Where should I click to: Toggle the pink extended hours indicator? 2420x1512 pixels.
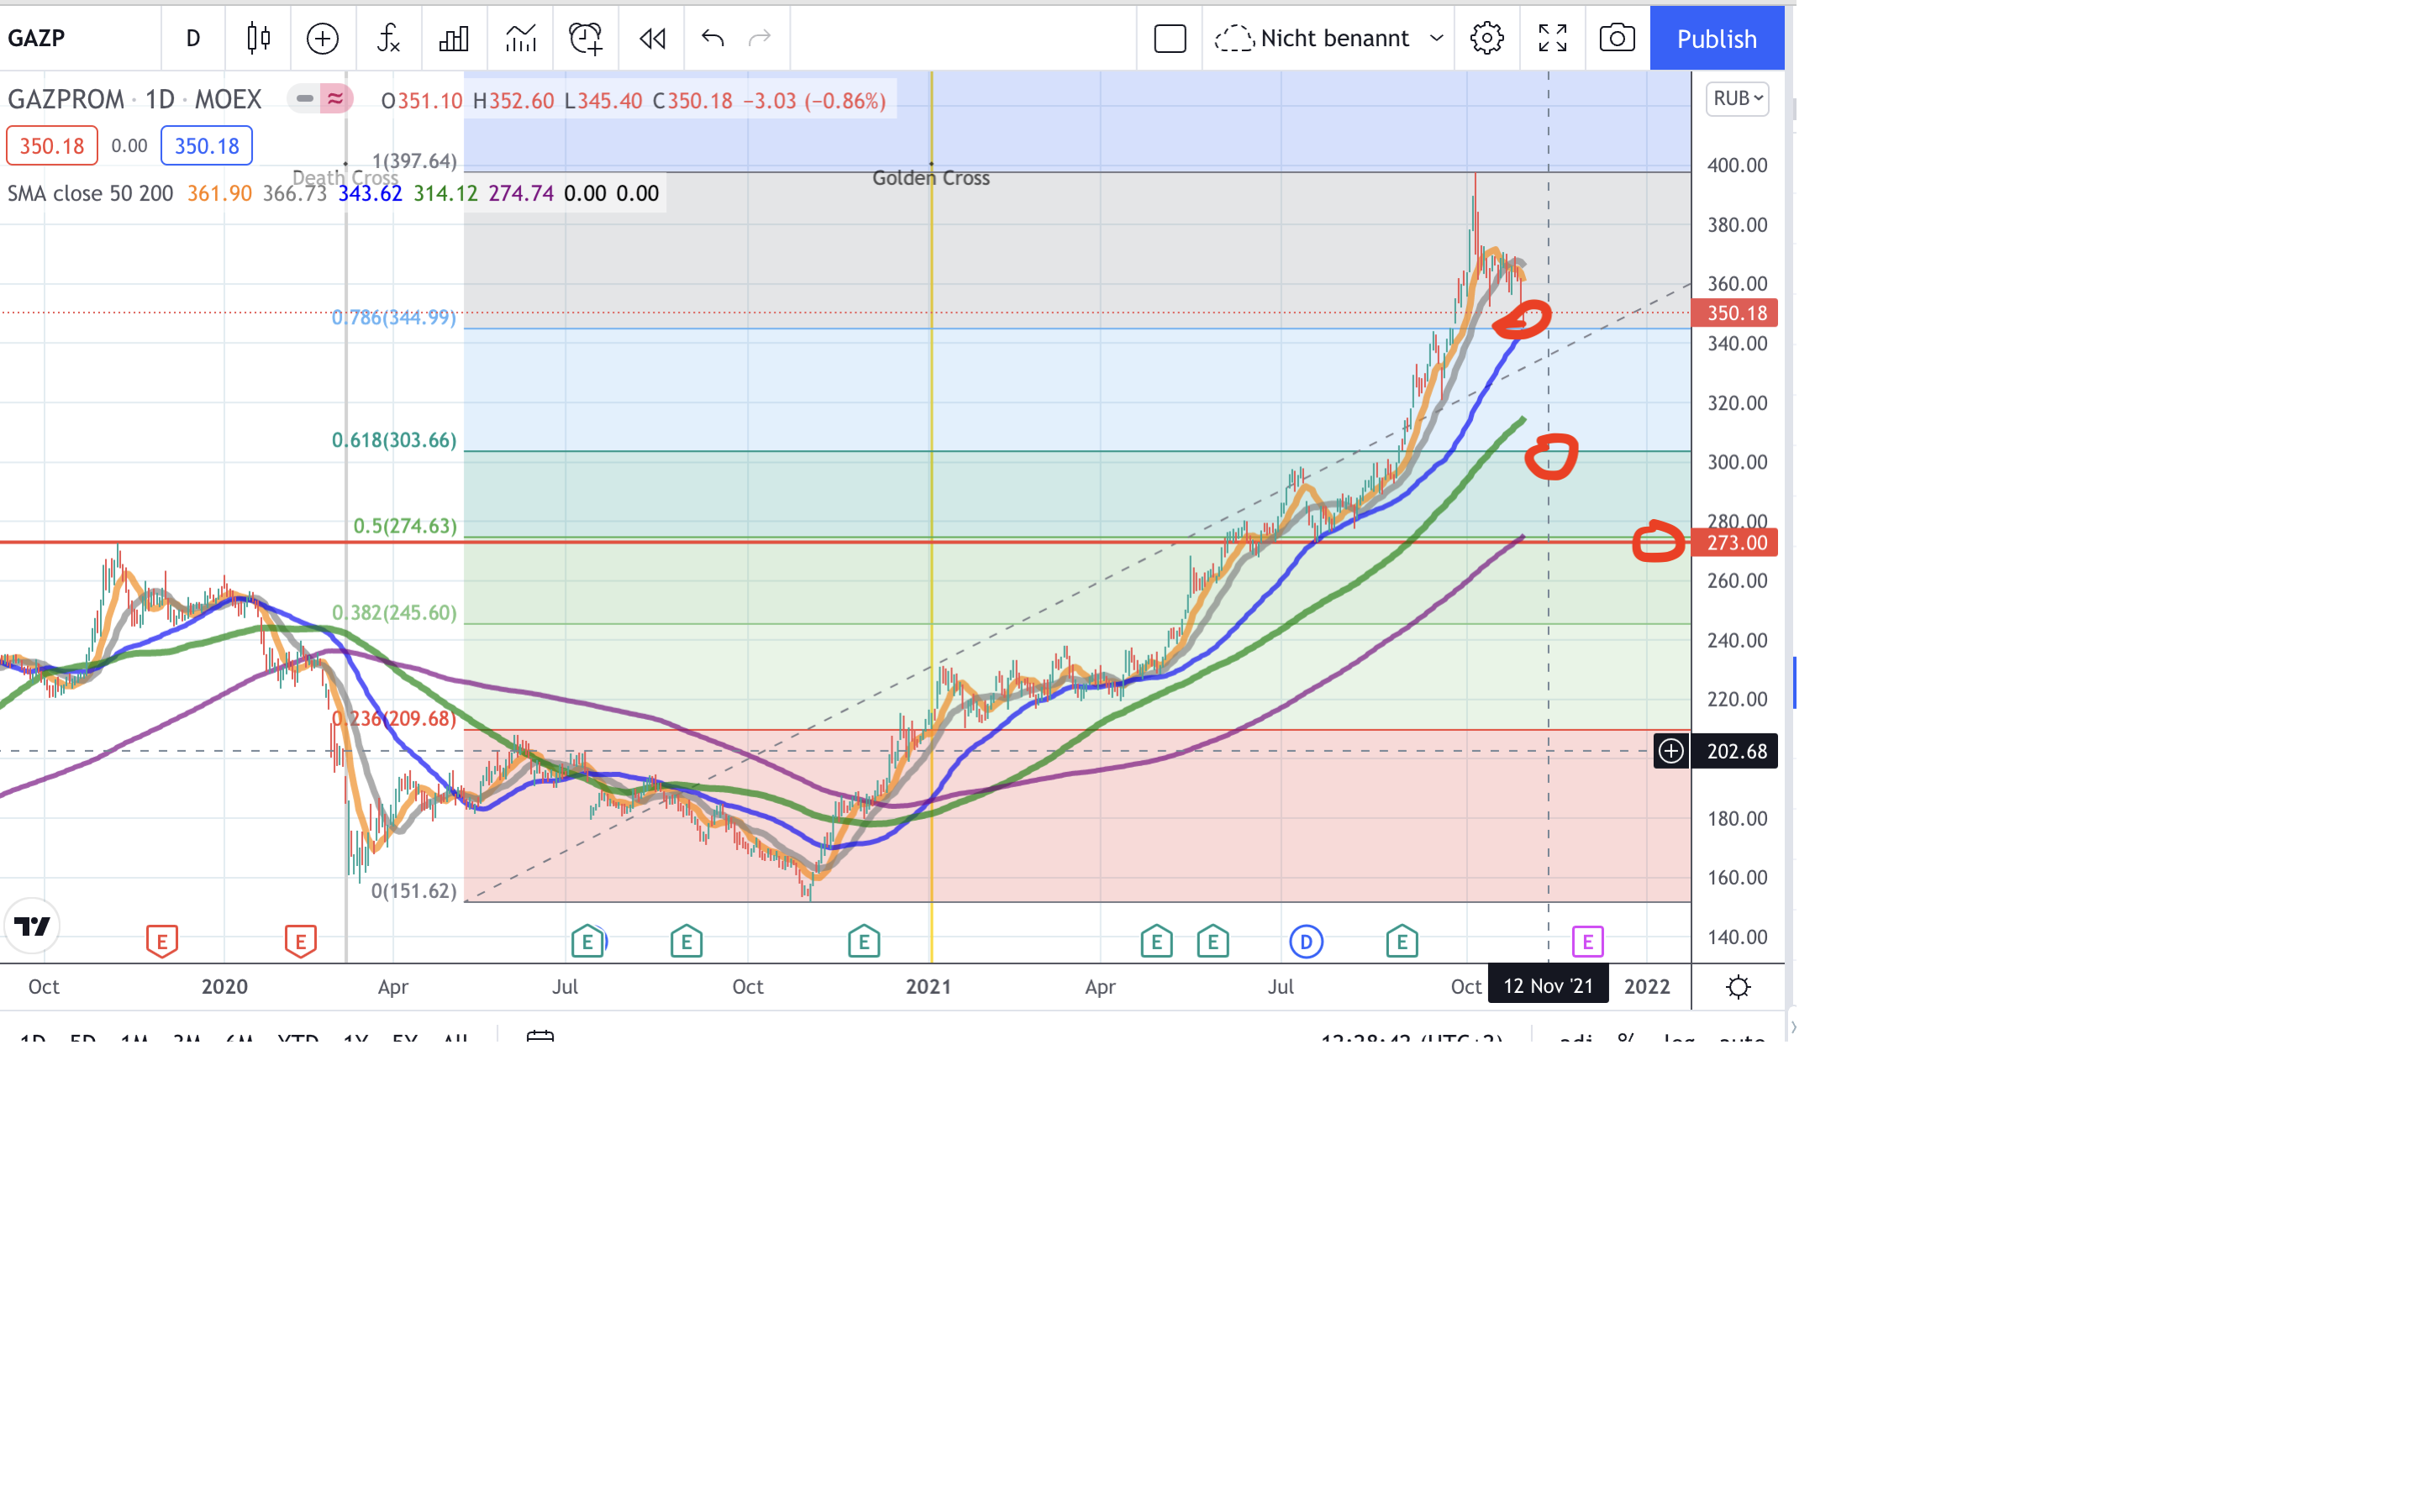[x=336, y=99]
